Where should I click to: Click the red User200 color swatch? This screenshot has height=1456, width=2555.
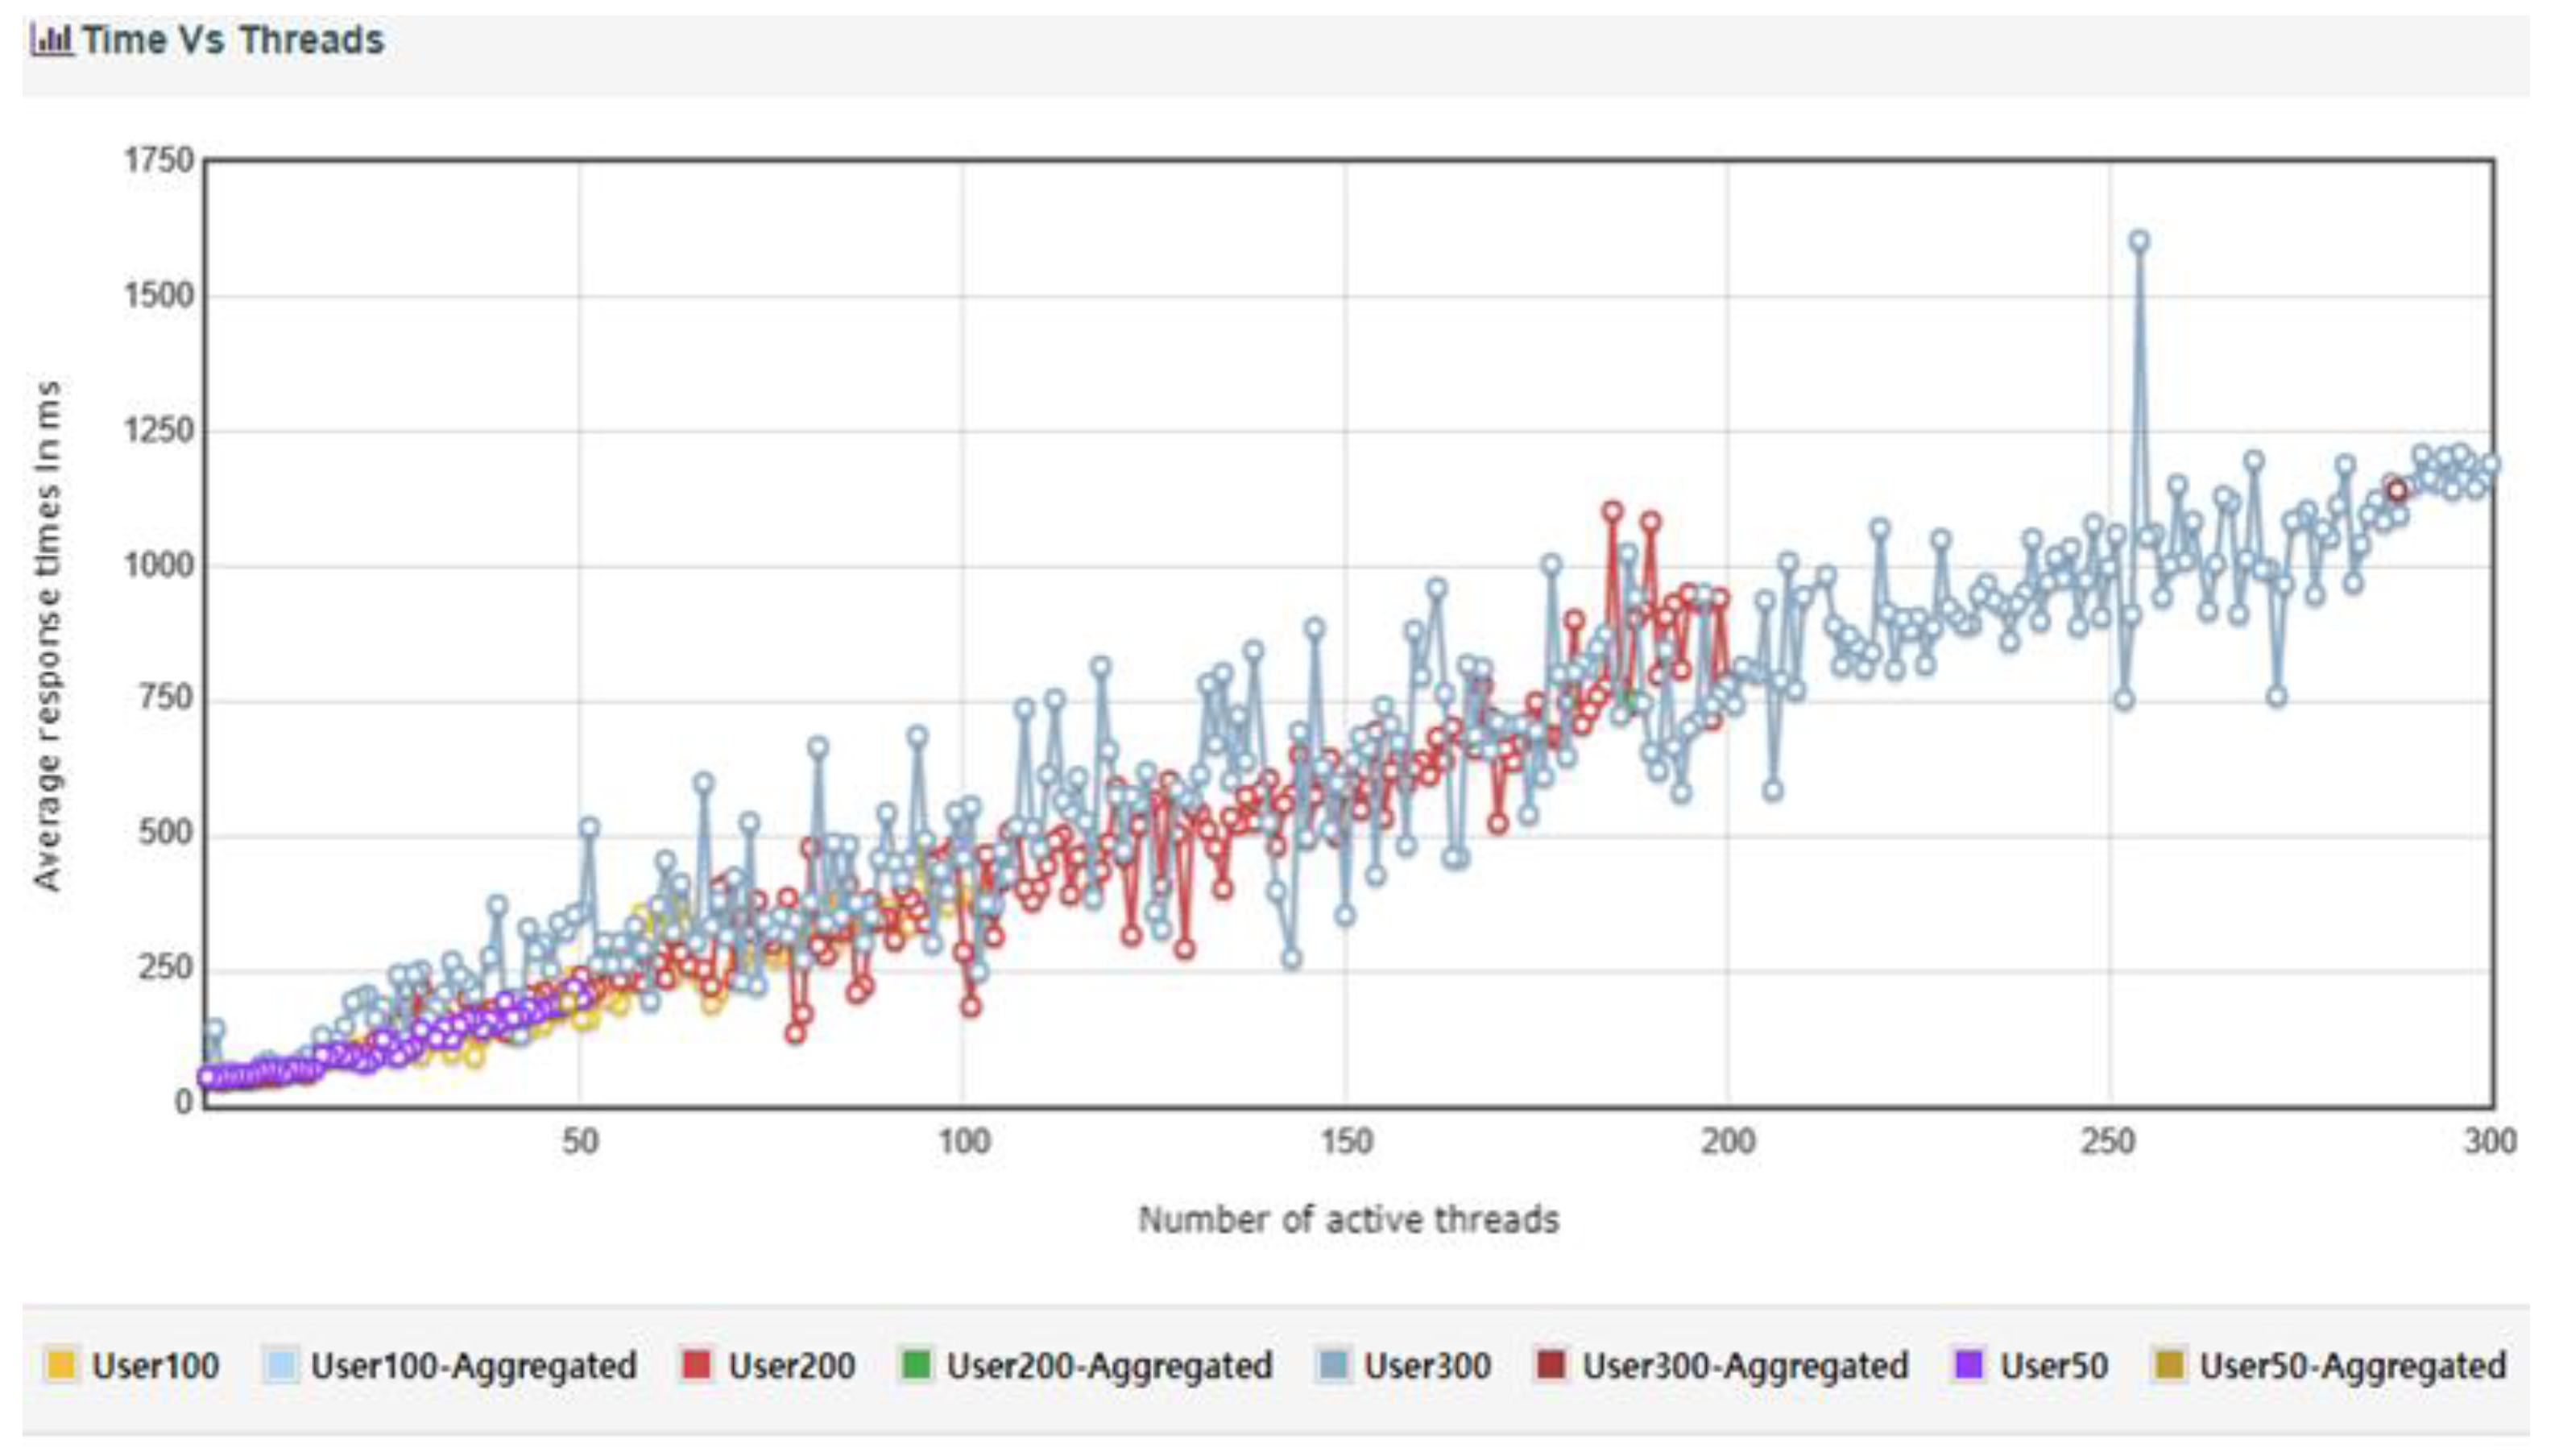pos(696,1365)
